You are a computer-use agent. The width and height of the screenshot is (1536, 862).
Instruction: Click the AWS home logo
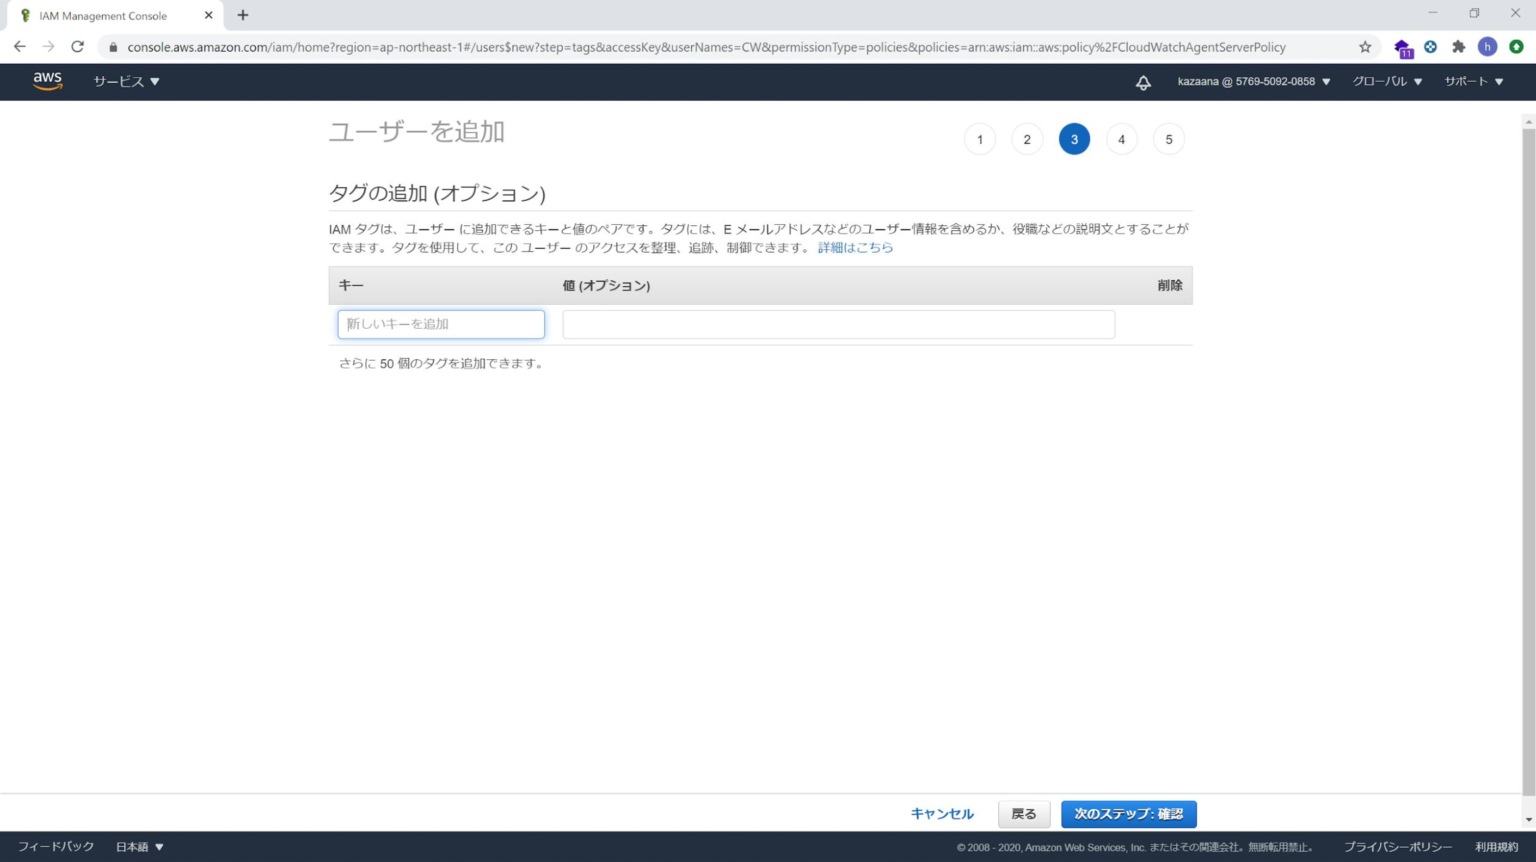tap(47, 81)
